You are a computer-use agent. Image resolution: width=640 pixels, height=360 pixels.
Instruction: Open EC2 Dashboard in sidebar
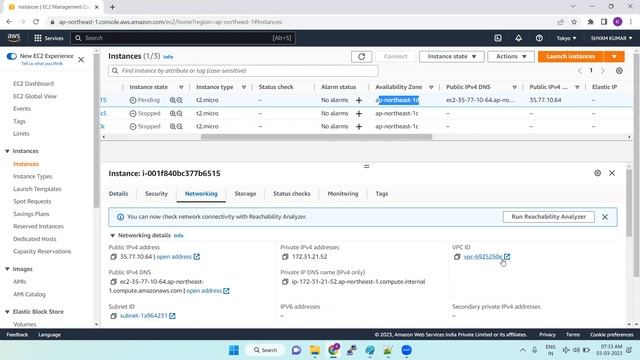33,84
